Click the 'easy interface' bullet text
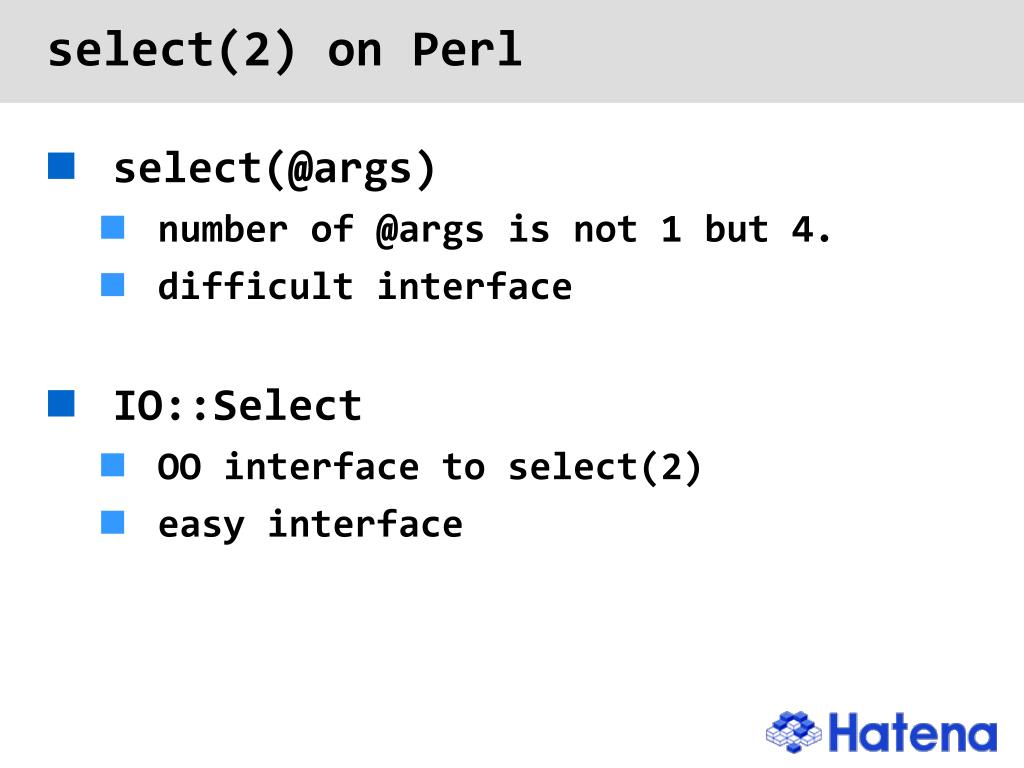Image resolution: width=1024 pixels, height=768 pixels. point(310,526)
